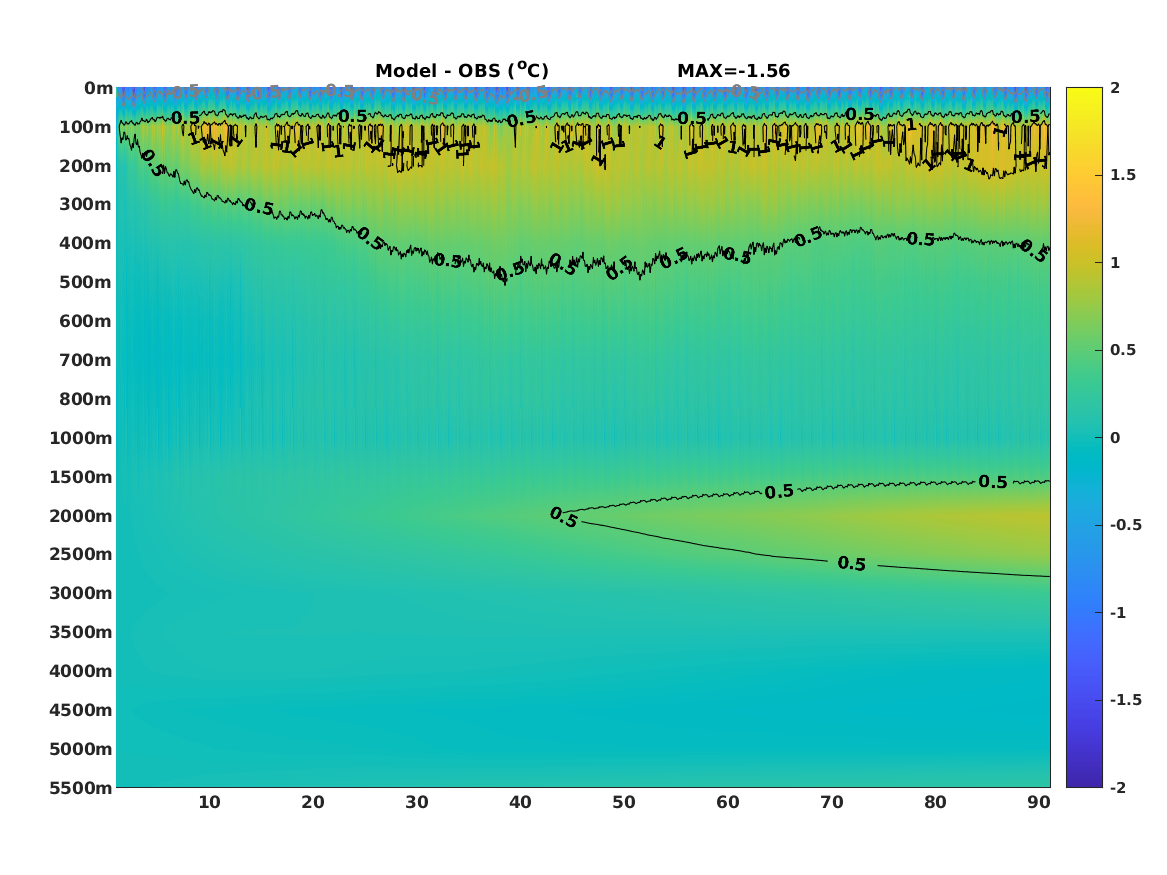Click the '600m' depth axis label

(x=86, y=321)
